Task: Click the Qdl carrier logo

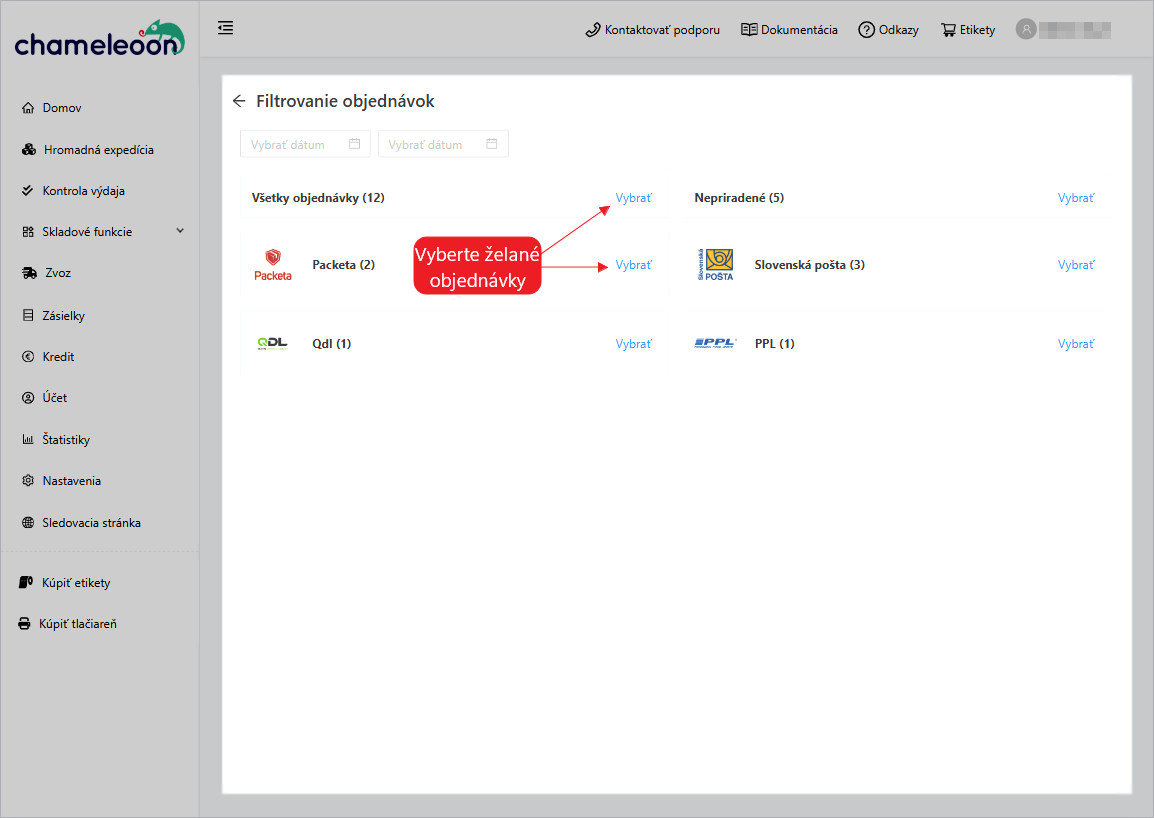Action: [x=272, y=343]
